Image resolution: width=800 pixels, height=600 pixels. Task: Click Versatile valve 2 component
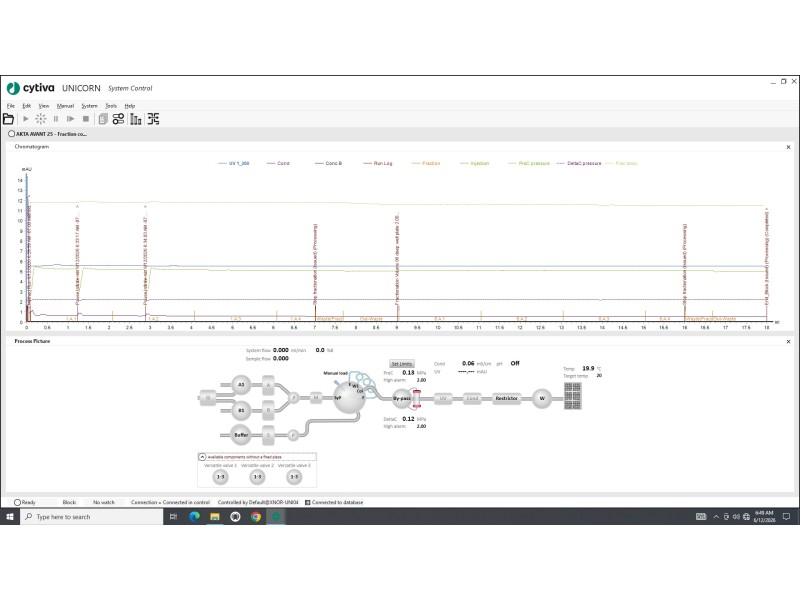click(x=257, y=477)
